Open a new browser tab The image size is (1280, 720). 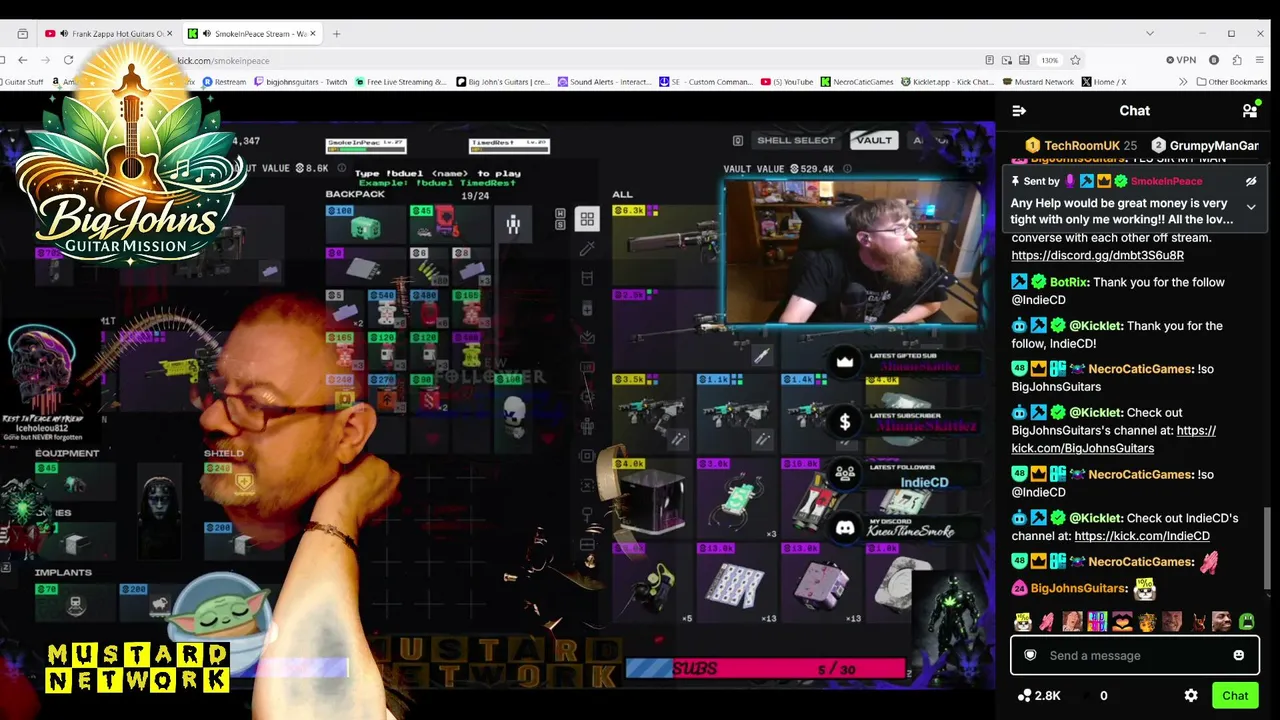[336, 34]
